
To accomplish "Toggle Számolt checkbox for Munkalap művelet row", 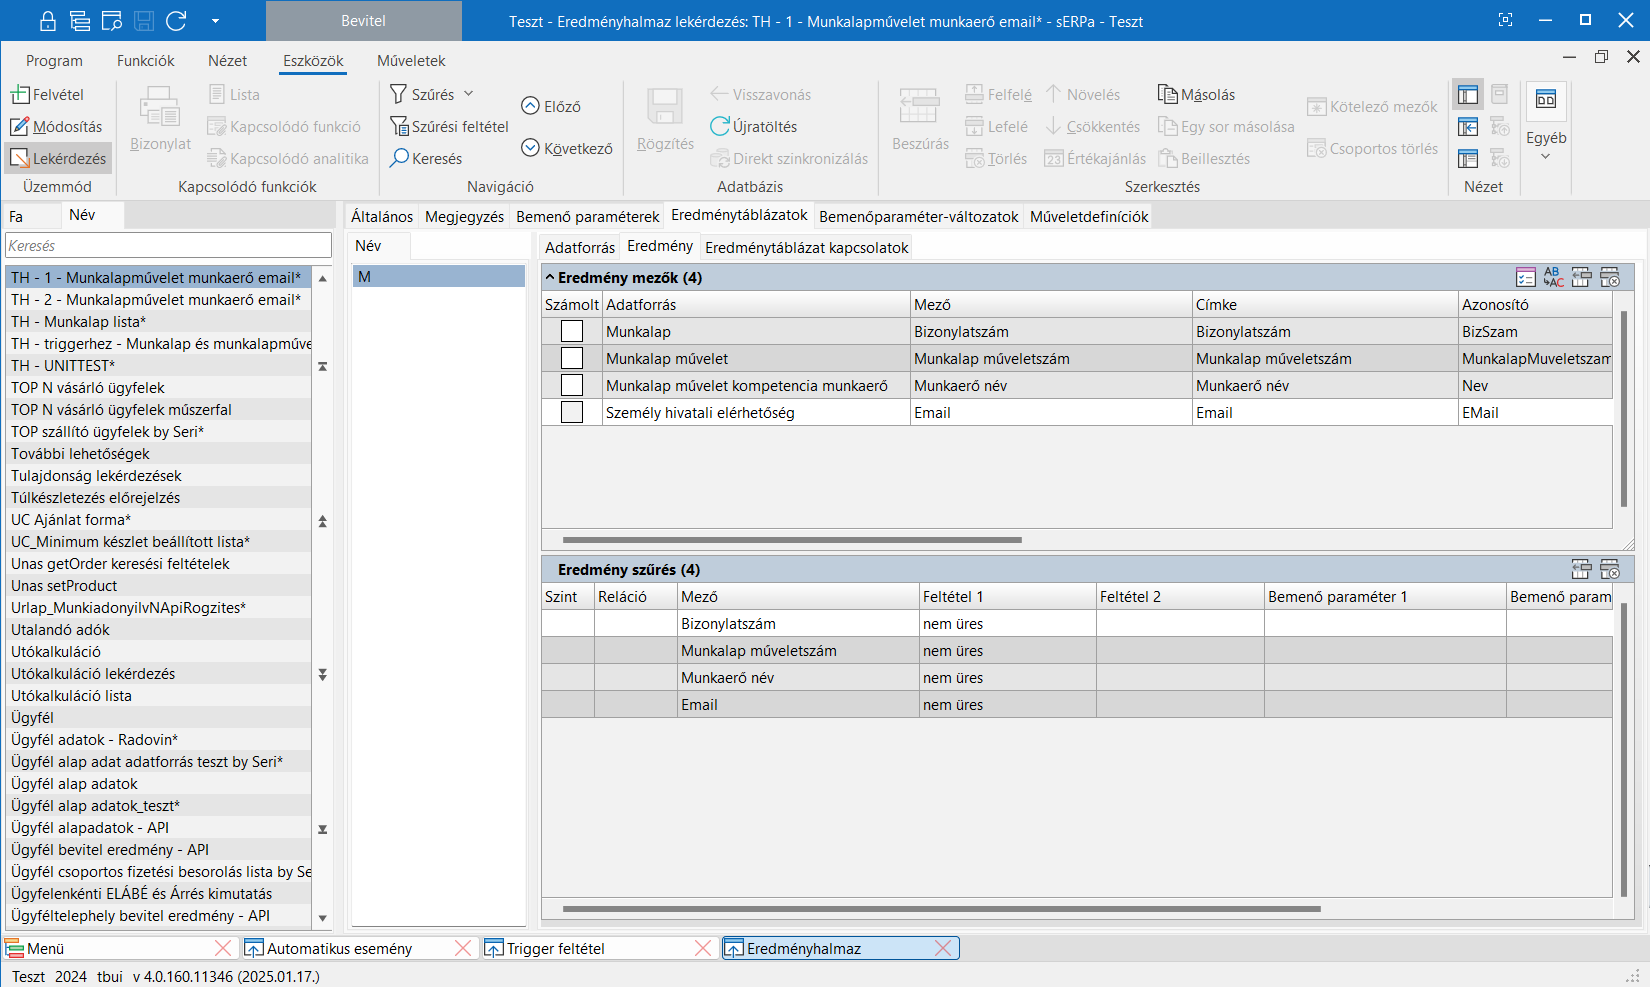I will [x=572, y=359].
